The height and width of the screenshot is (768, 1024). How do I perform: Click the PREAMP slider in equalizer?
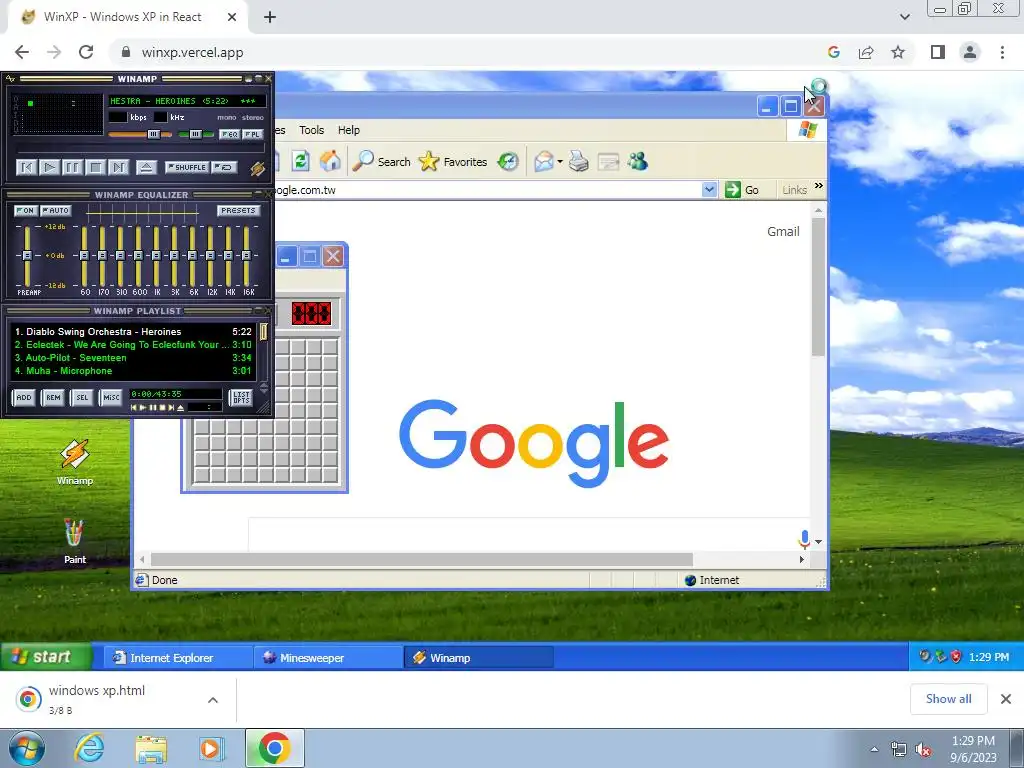(x=27, y=256)
